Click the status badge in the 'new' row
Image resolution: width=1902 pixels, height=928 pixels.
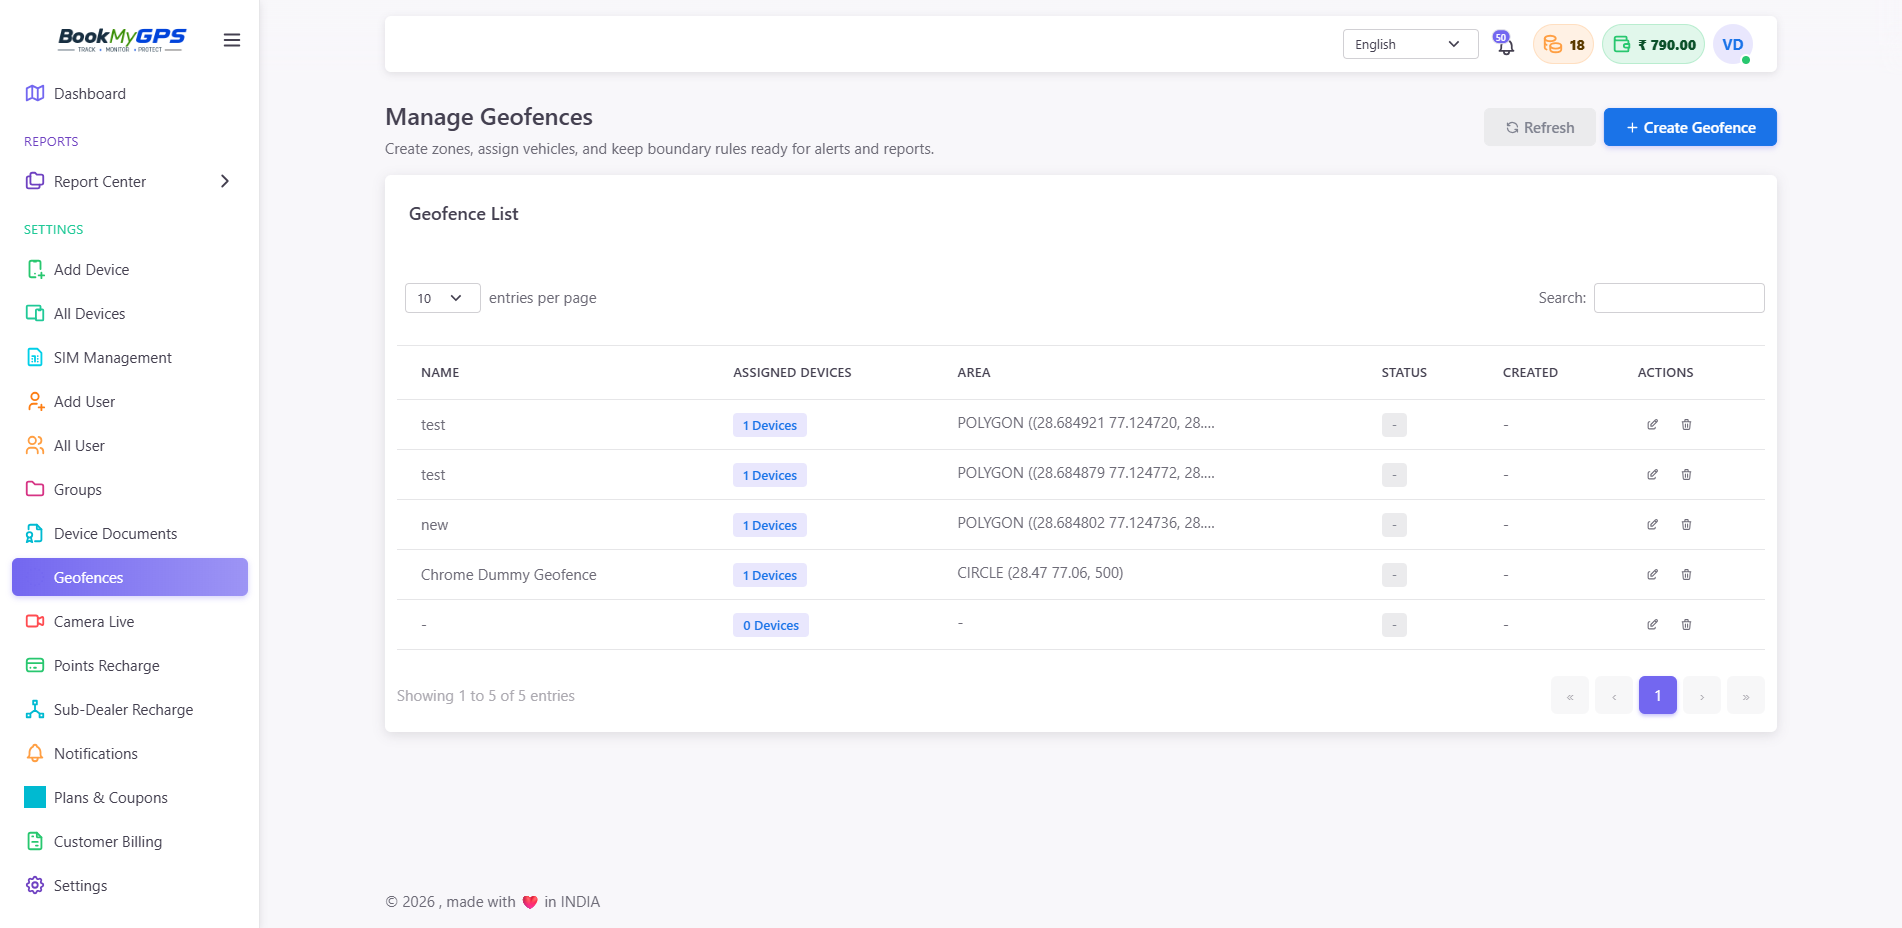[x=1394, y=525]
